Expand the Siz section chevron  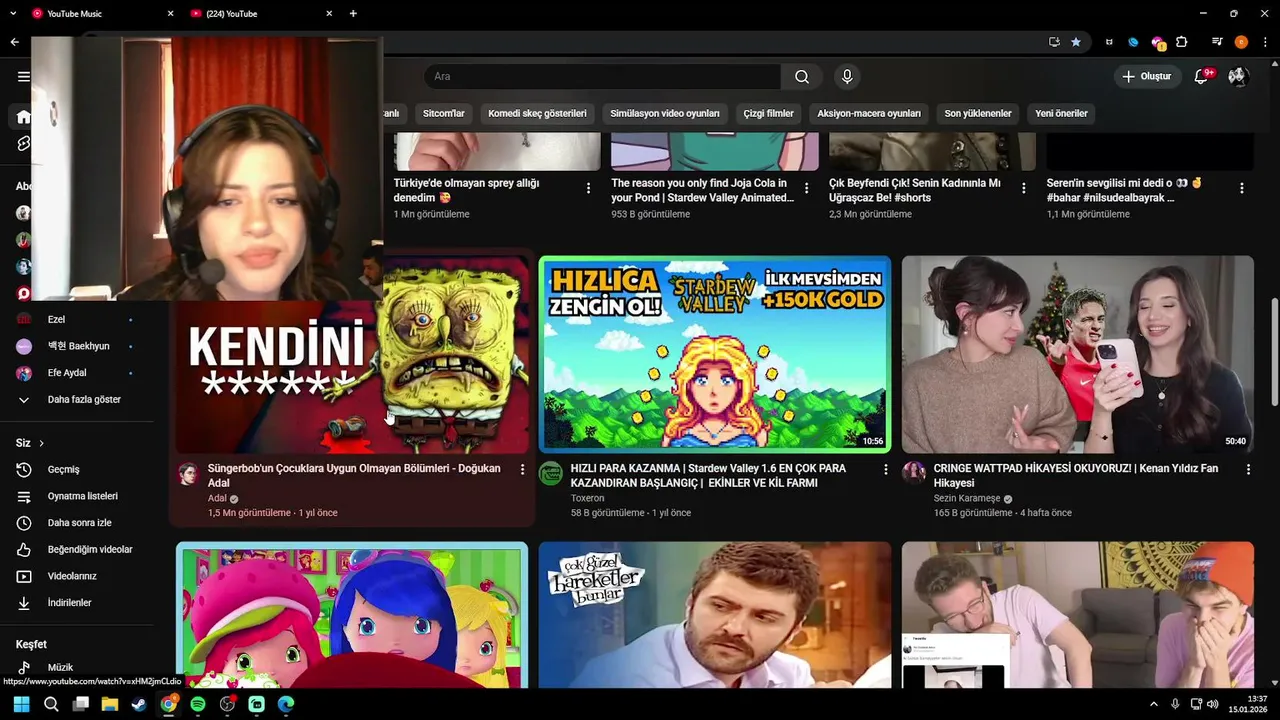pyautogui.click(x=41, y=443)
